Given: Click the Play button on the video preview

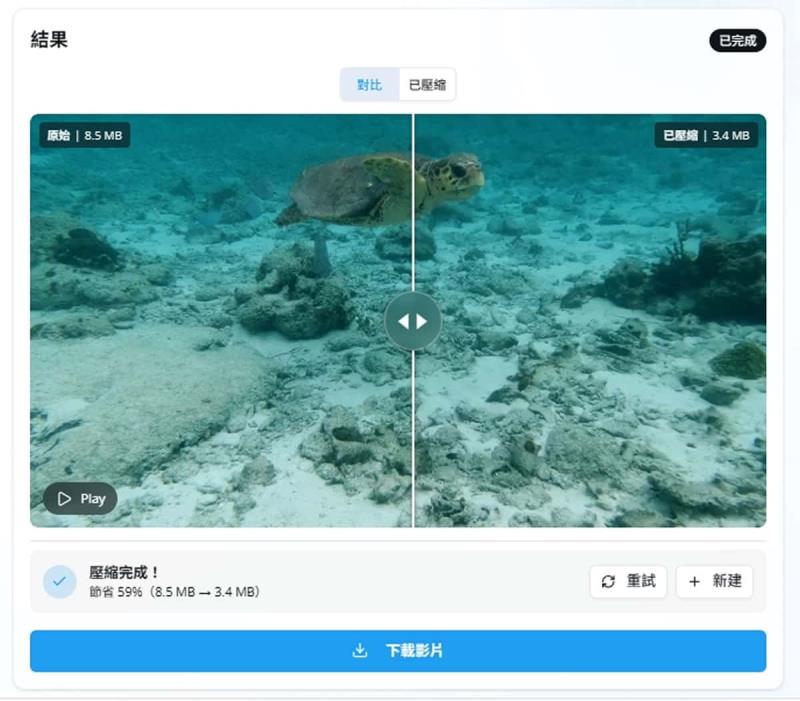Looking at the screenshot, I should point(80,498).
